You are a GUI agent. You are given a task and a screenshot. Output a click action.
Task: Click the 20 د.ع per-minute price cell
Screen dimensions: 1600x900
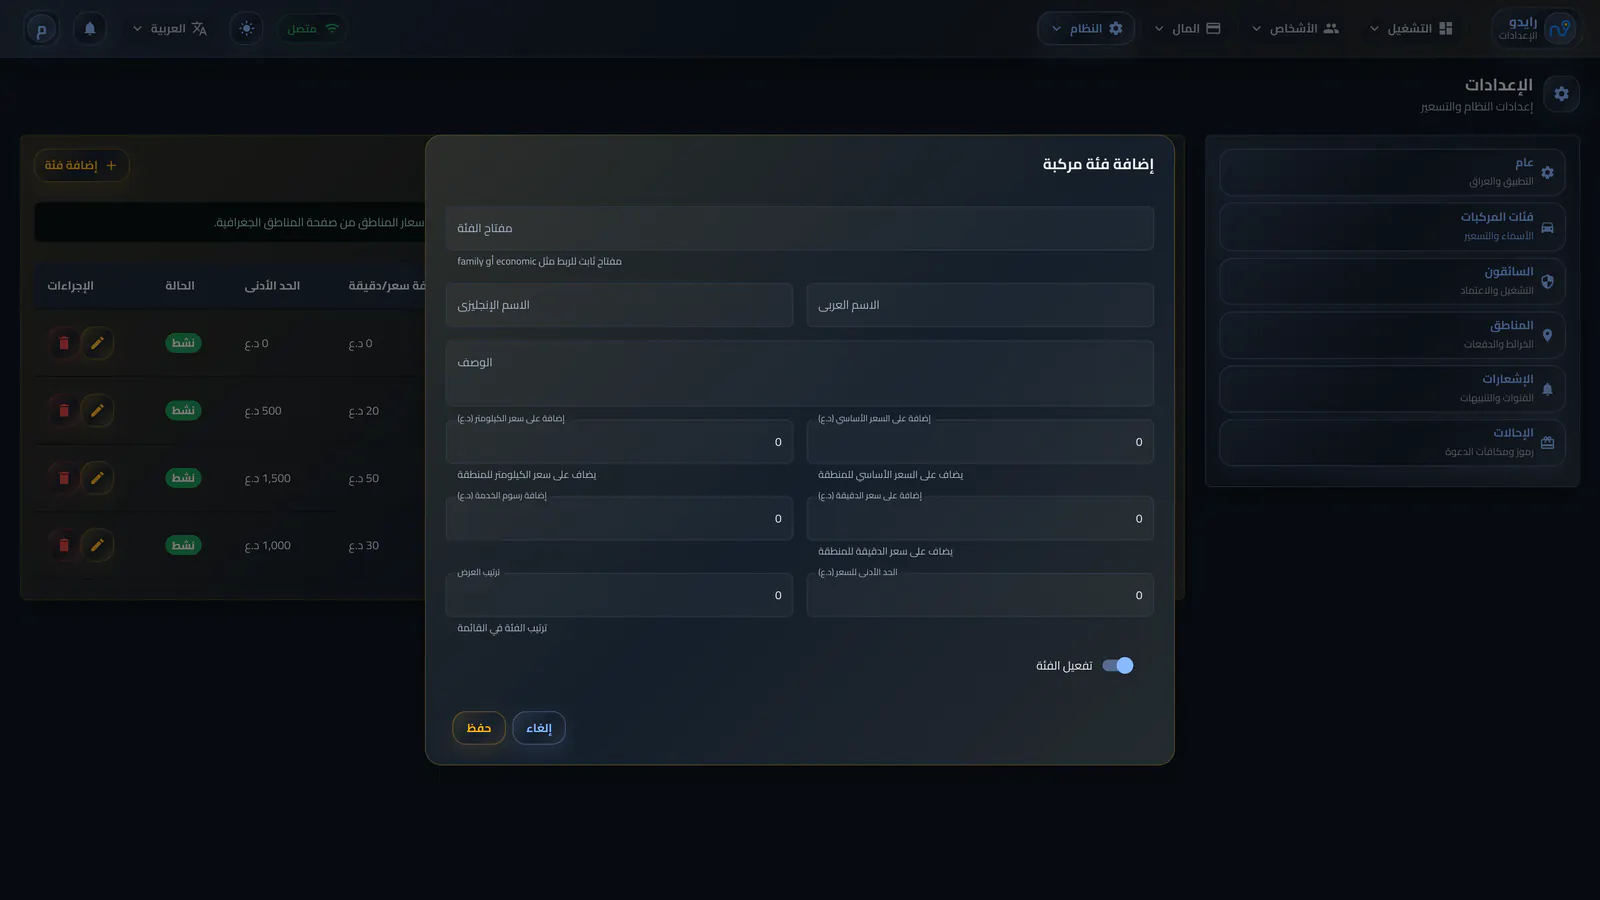point(364,411)
